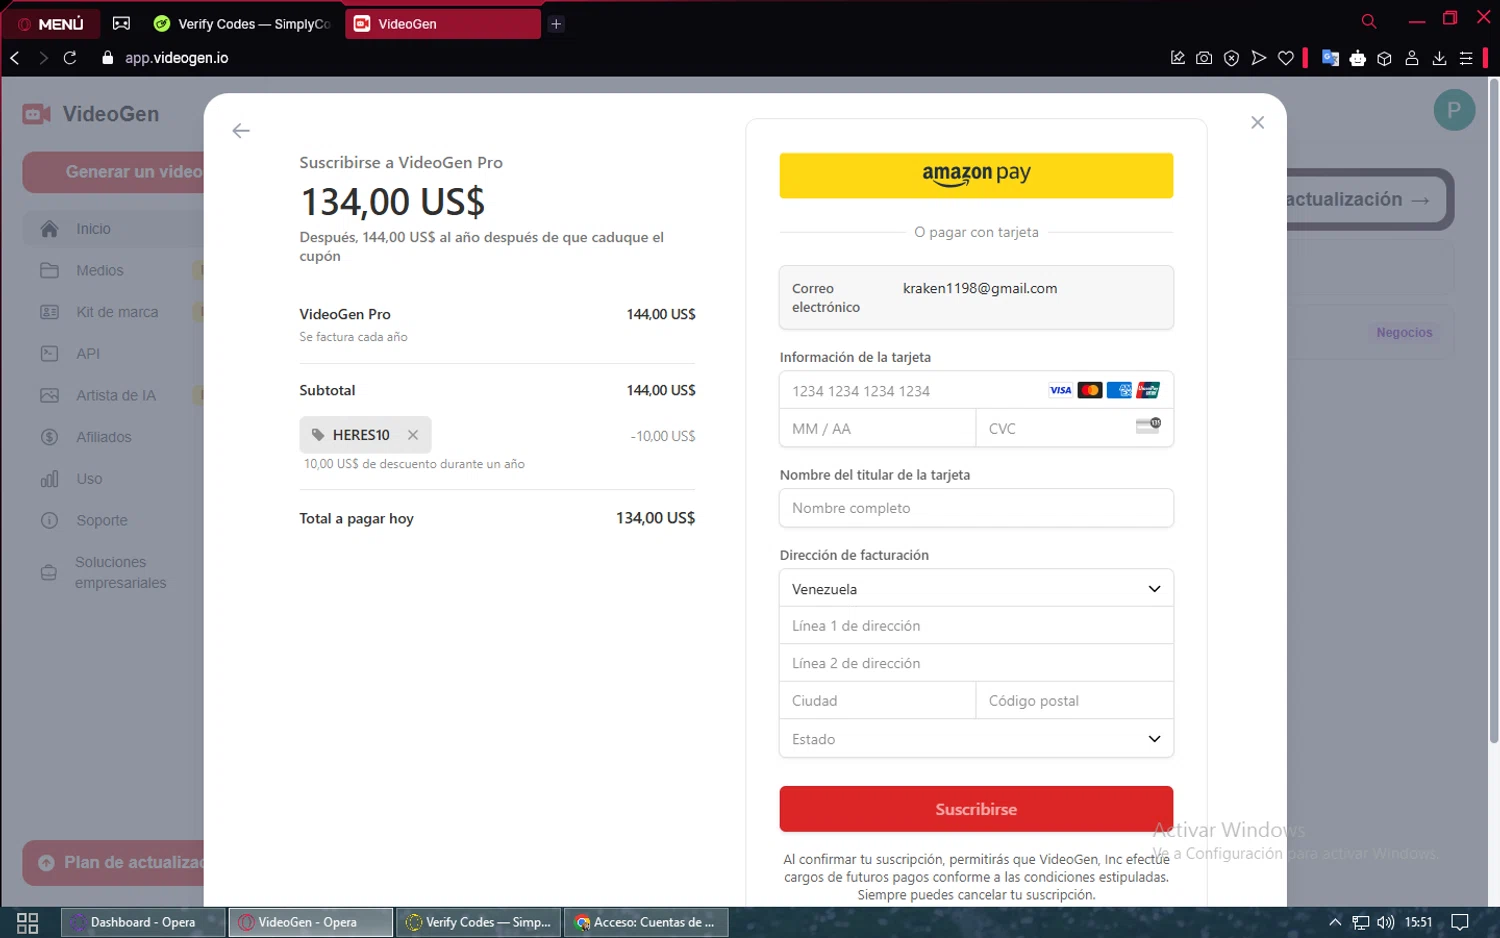The height and width of the screenshot is (938, 1500).
Task: Open the P profile avatar
Action: tap(1454, 110)
